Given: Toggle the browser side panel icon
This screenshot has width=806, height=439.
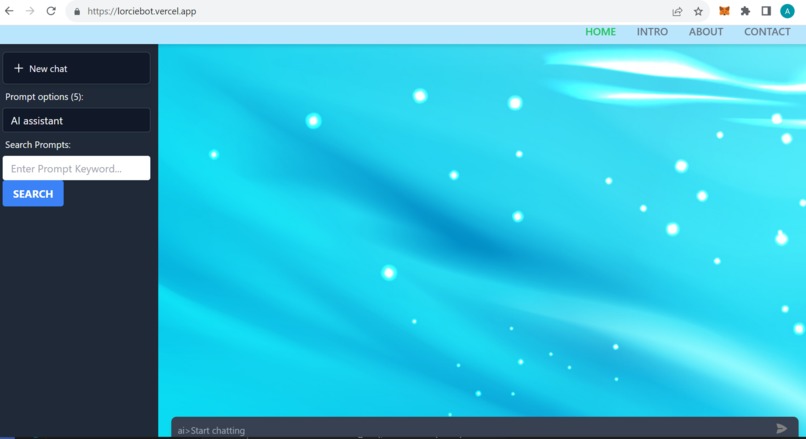Looking at the screenshot, I should coord(766,11).
